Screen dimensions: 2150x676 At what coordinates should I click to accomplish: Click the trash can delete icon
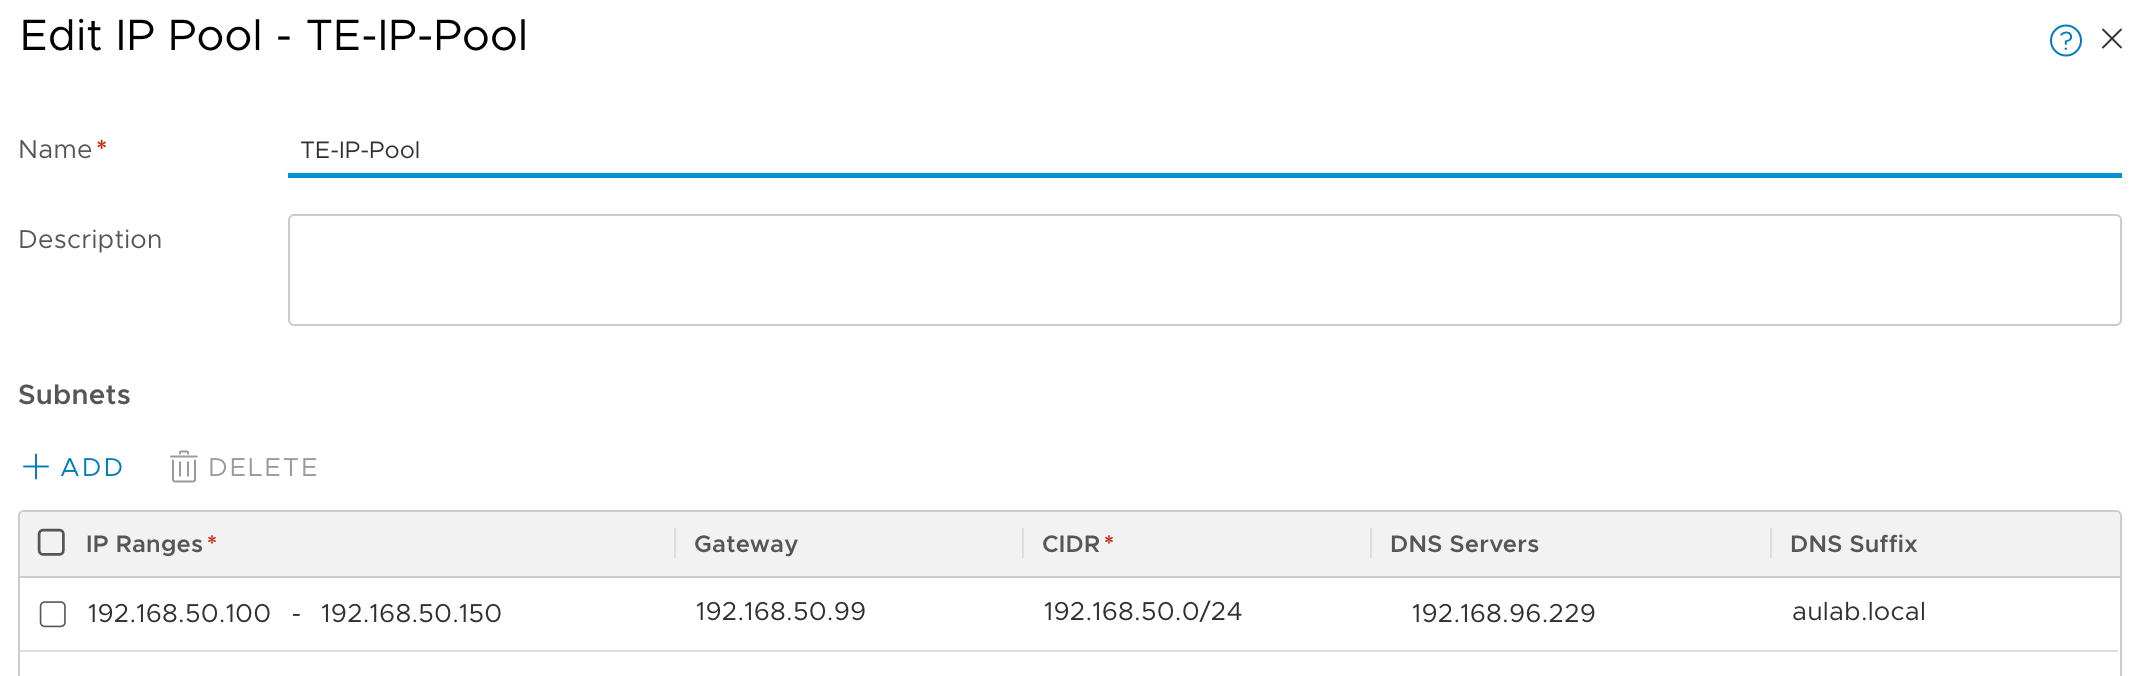click(x=183, y=467)
